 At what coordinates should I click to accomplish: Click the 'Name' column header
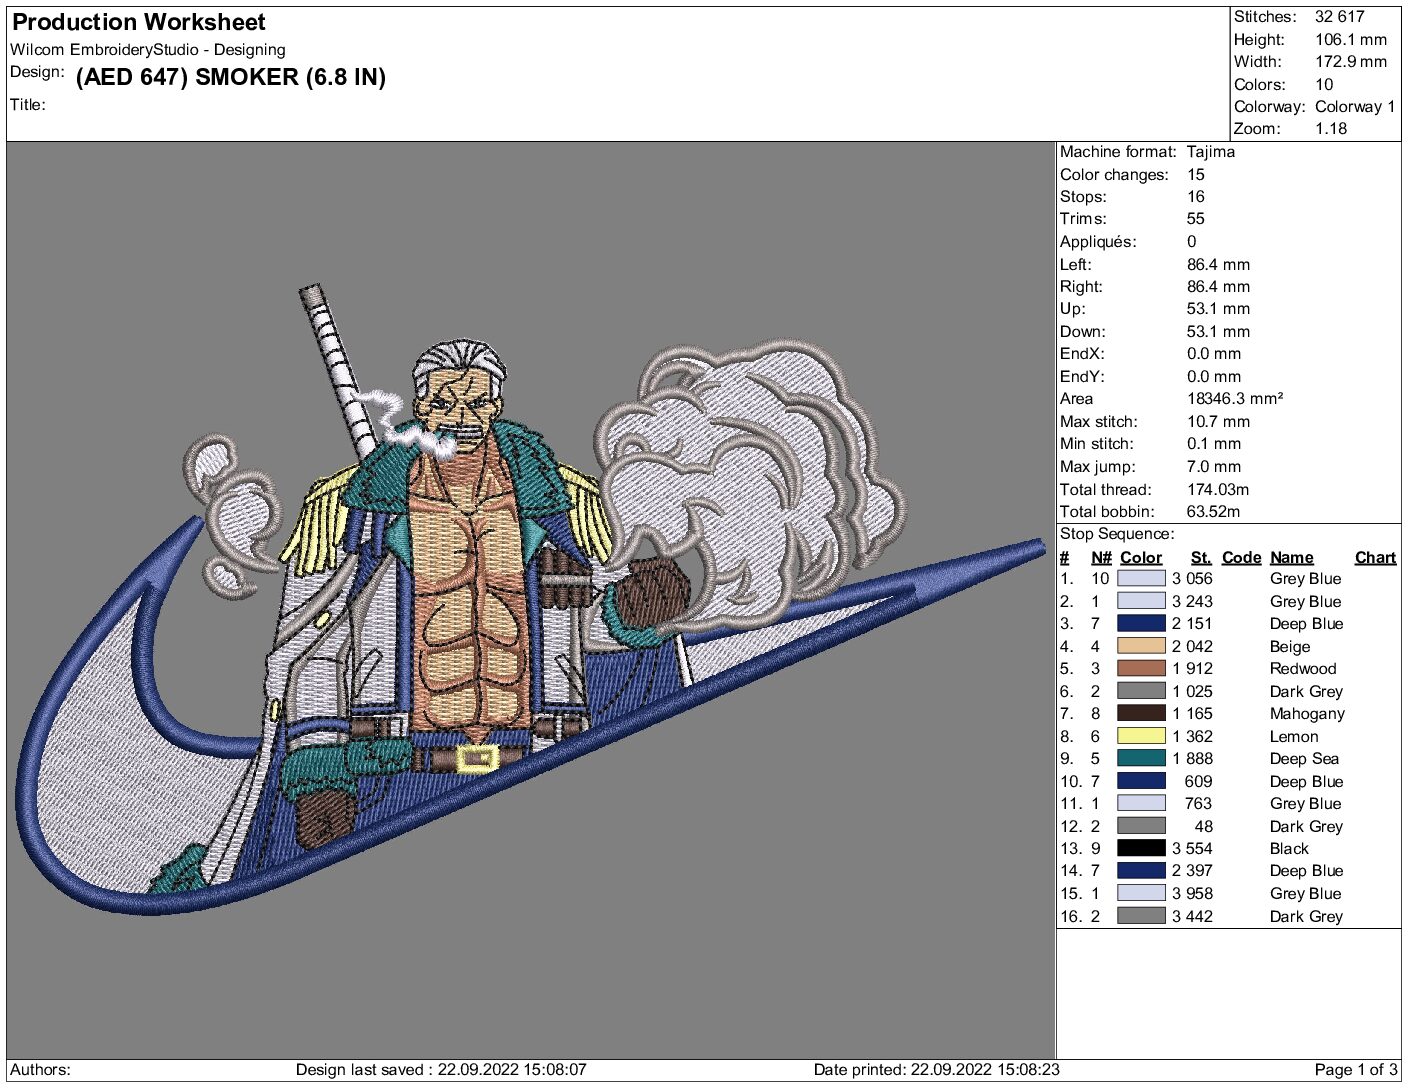(1292, 557)
